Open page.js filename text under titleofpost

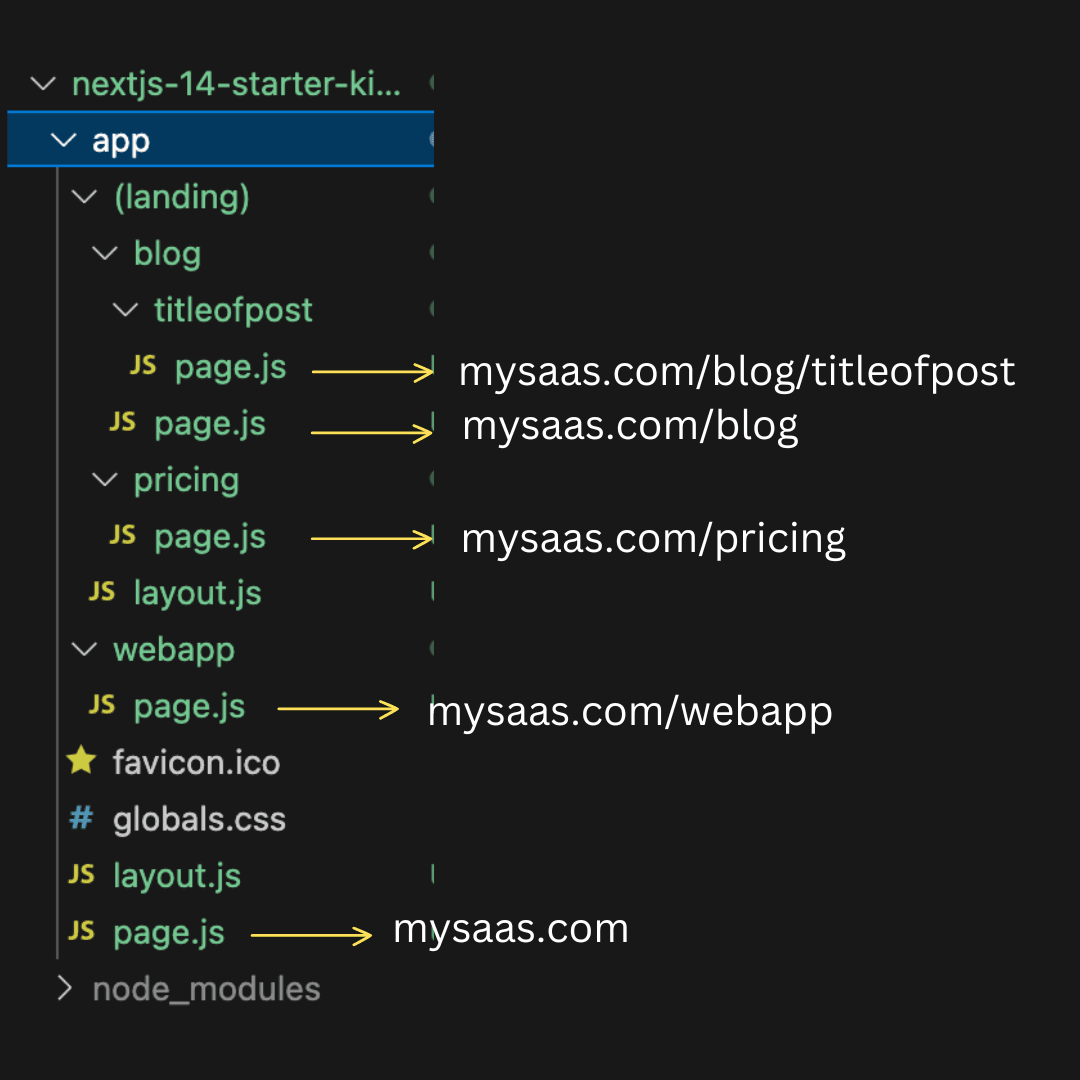(231, 367)
